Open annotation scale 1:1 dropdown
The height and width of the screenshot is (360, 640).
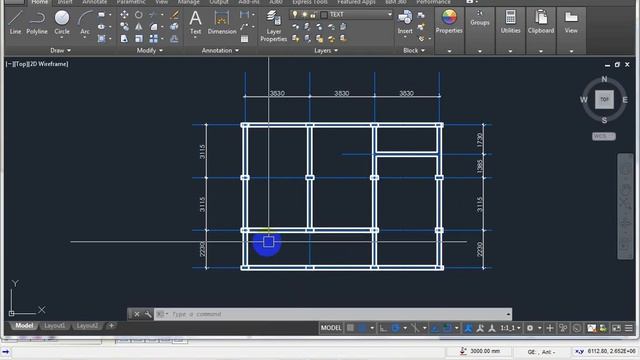510,328
